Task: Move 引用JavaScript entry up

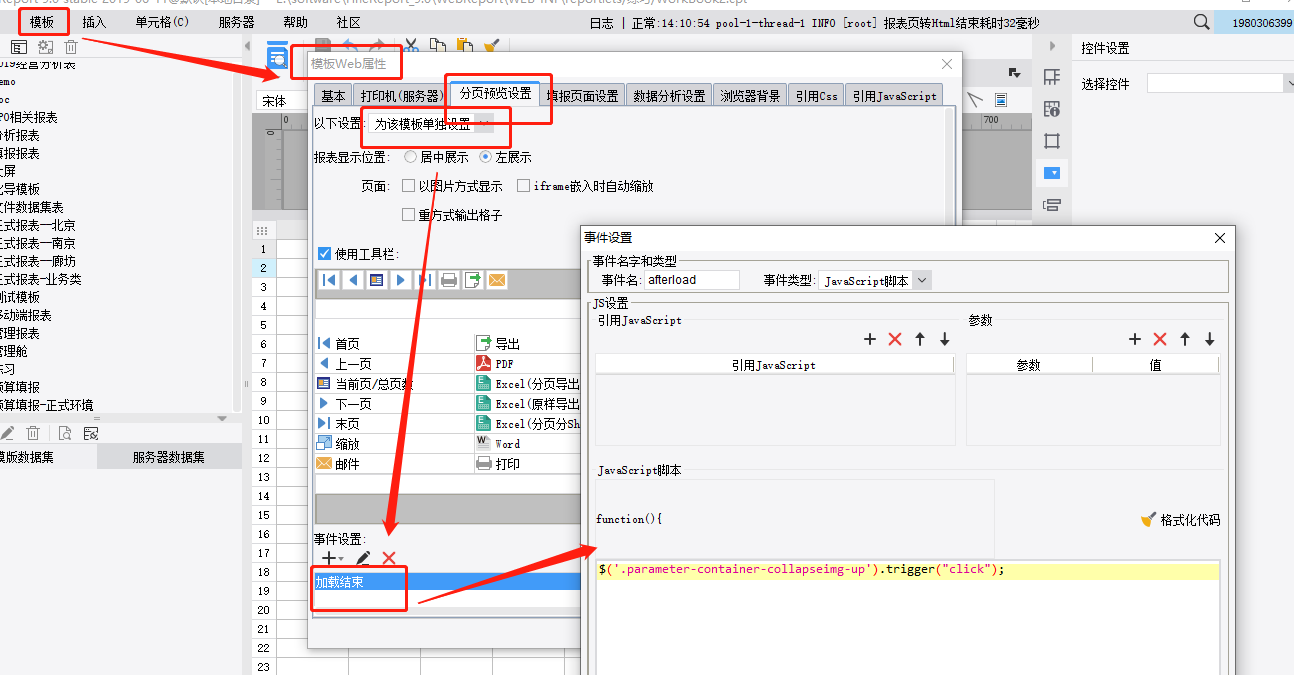Action: click(920, 339)
